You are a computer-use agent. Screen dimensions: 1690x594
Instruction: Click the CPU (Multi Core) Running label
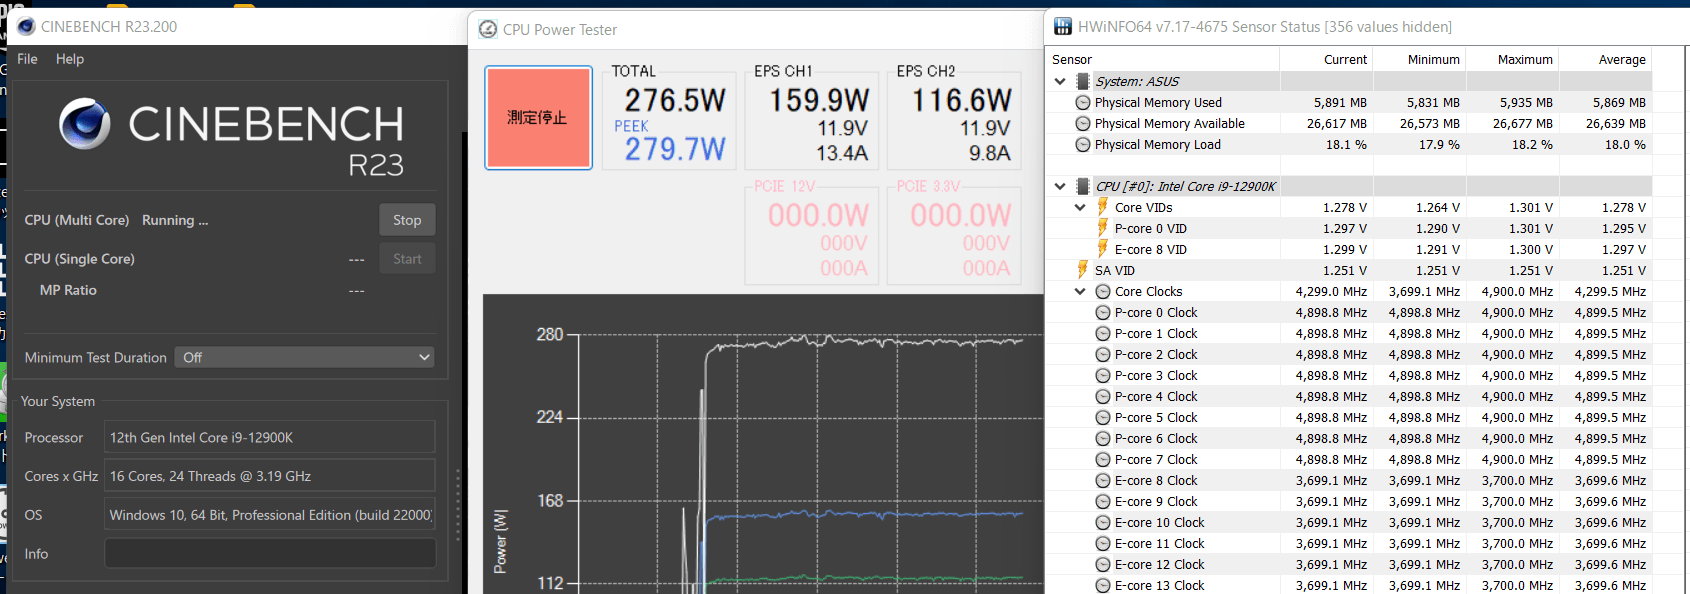(x=116, y=220)
